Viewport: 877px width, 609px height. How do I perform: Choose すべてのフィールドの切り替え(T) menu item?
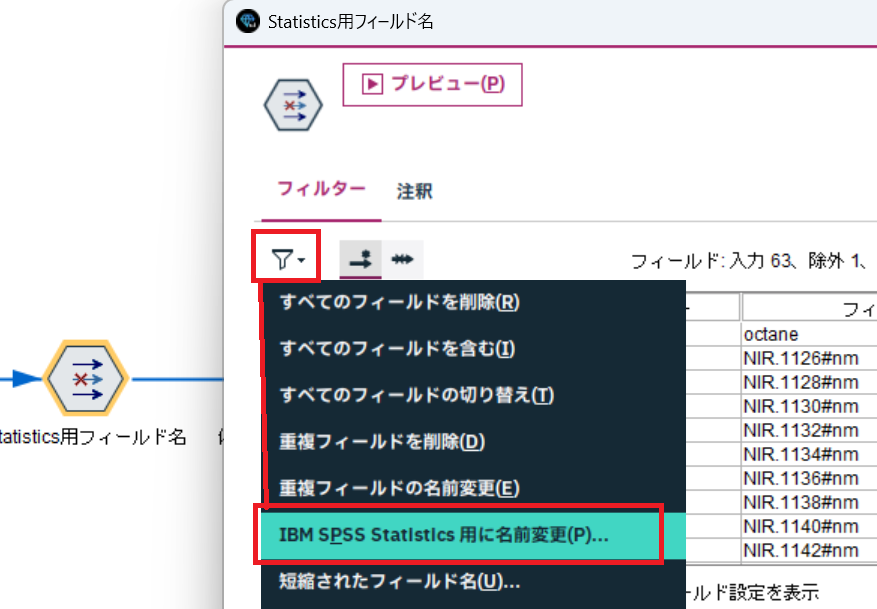473,395
